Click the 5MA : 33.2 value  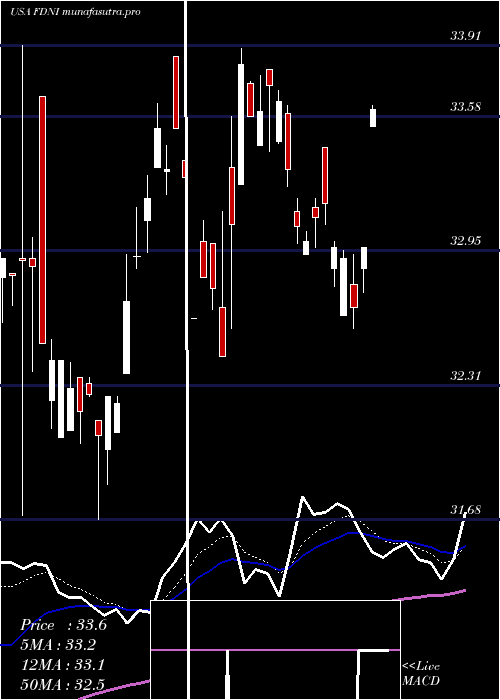click(59, 645)
